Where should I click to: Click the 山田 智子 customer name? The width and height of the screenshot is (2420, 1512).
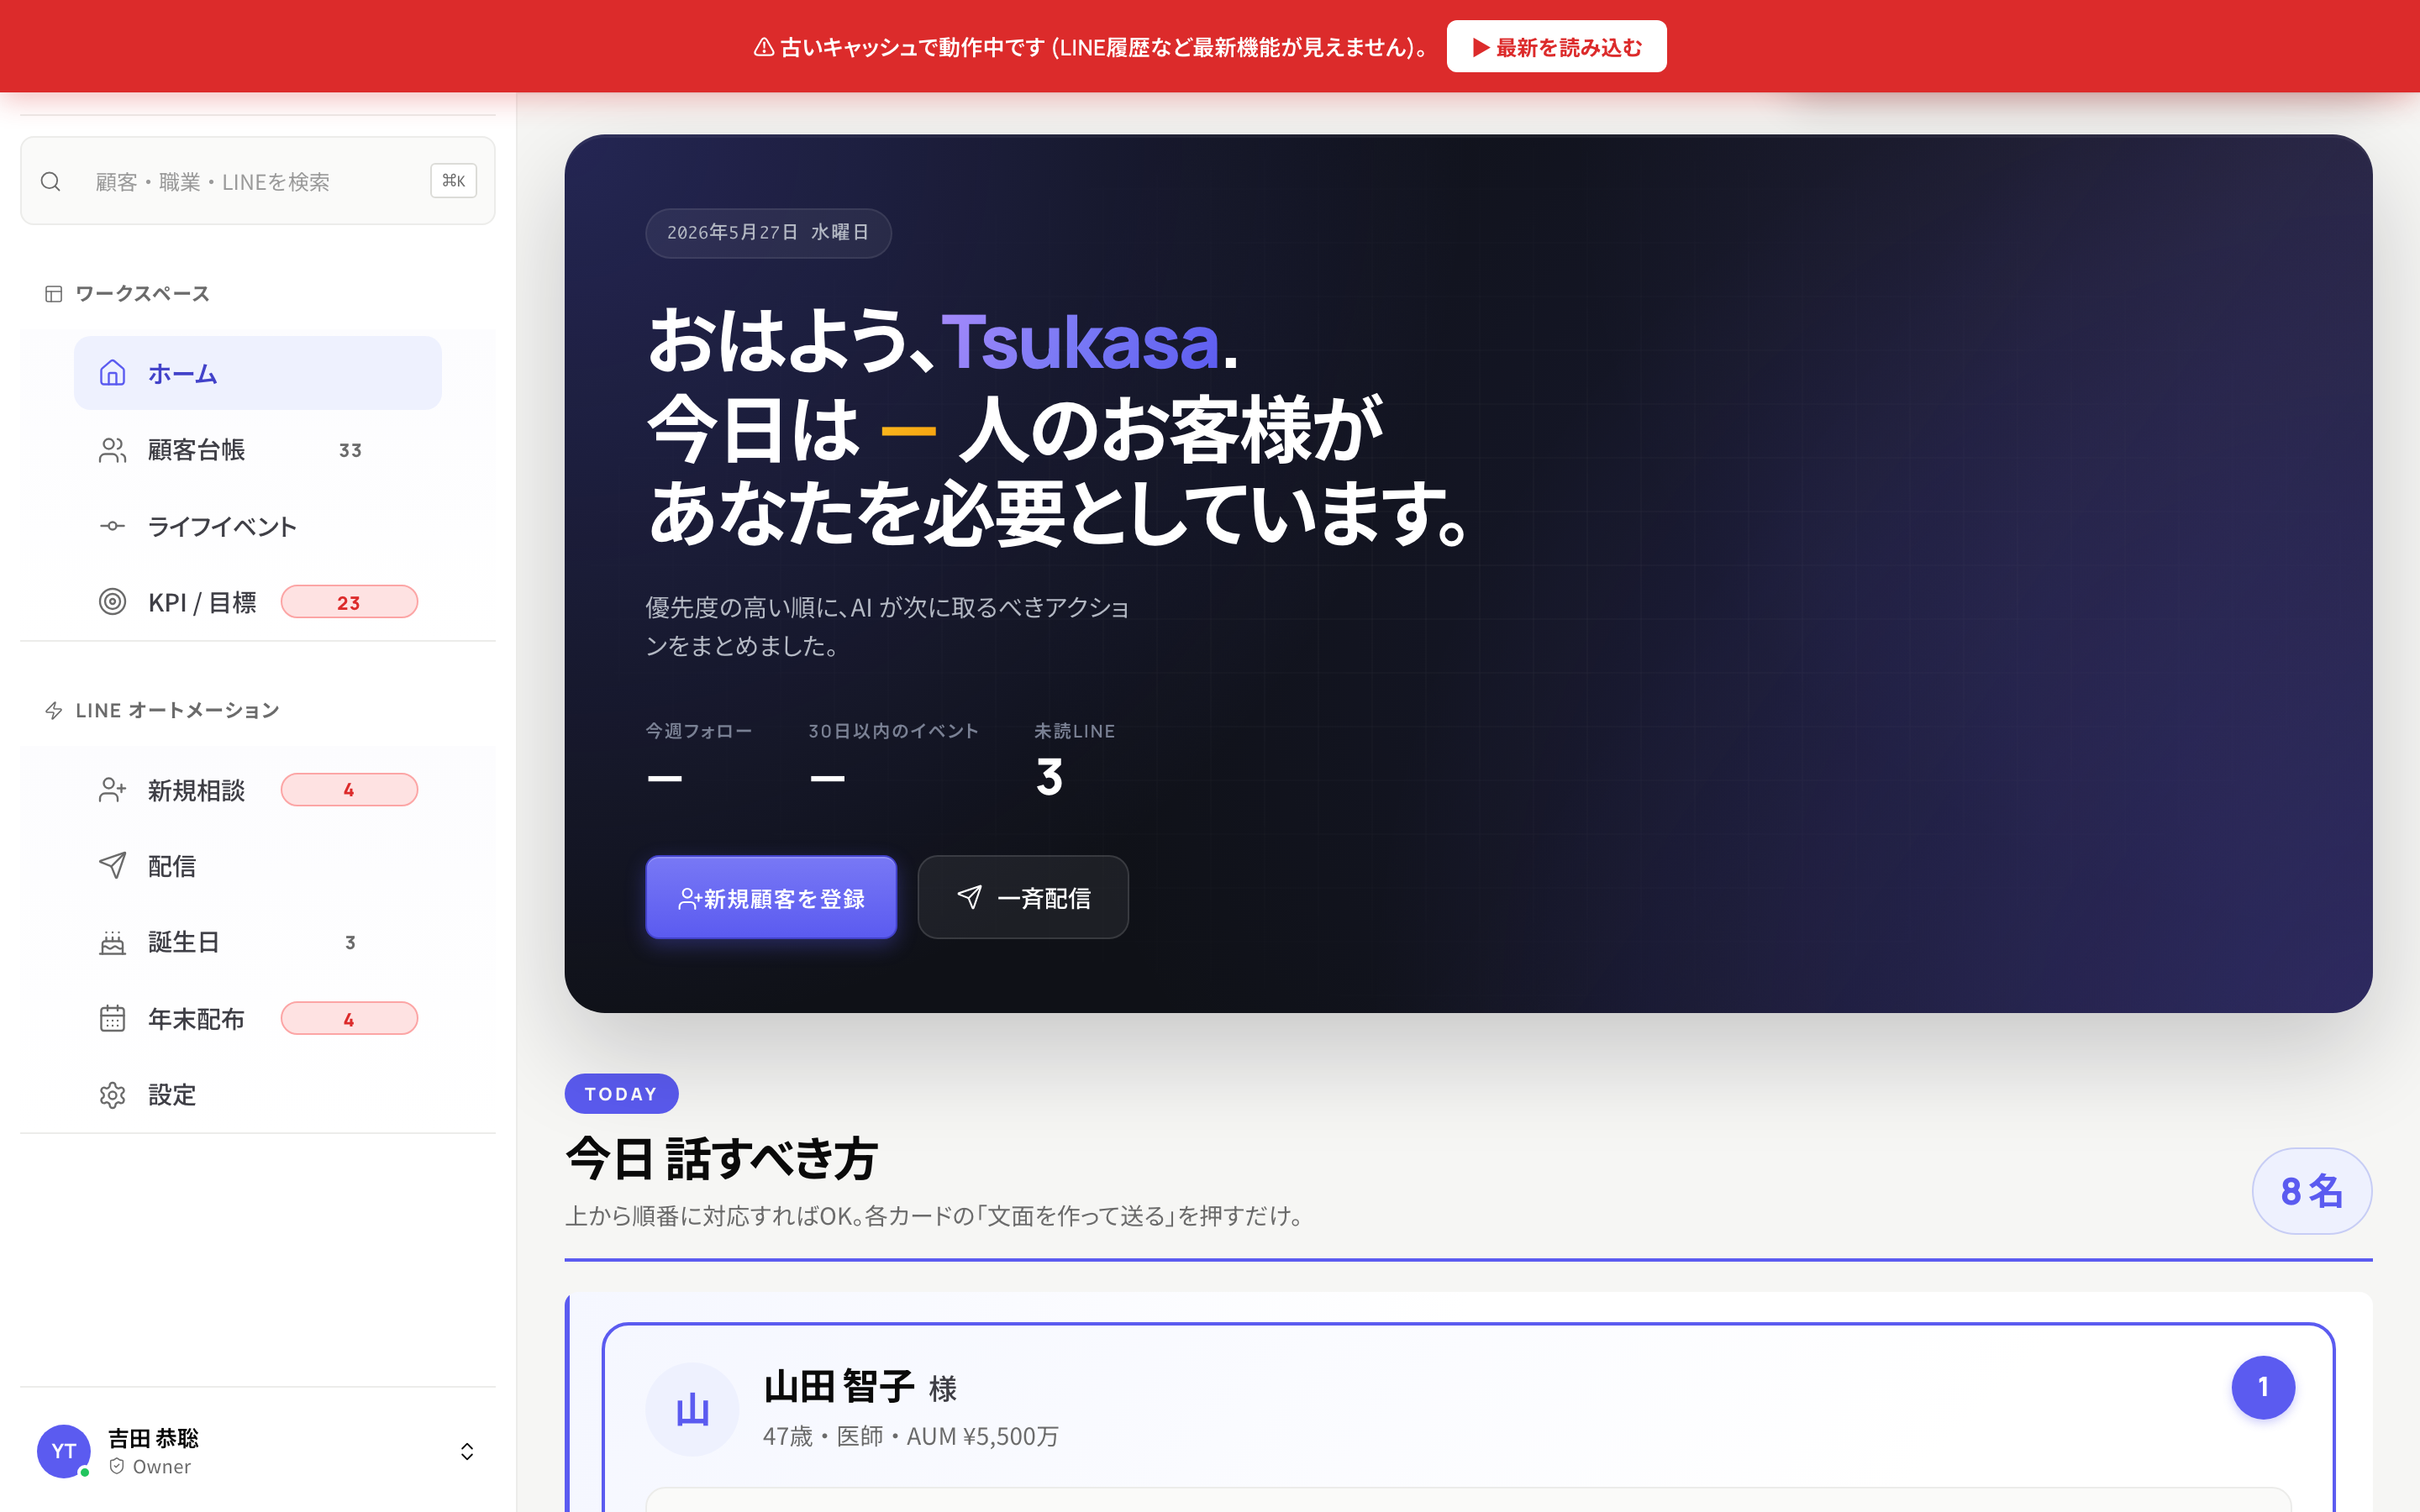tap(838, 1387)
